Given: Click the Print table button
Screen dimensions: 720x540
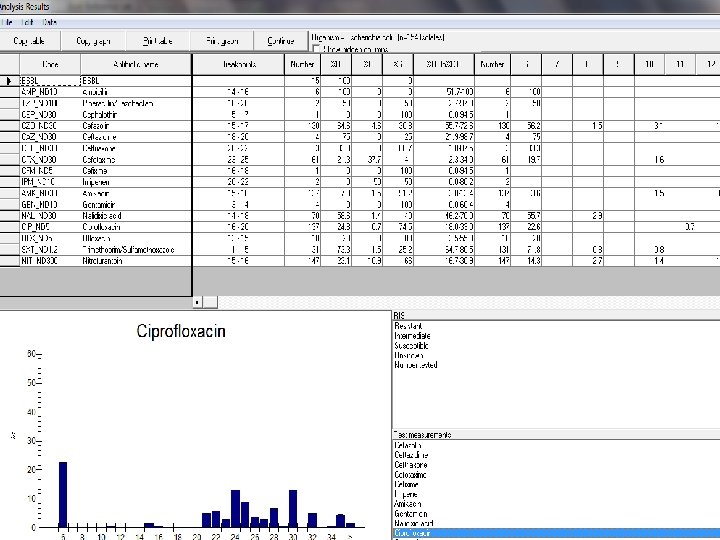Looking at the screenshot, I should 158,41.
